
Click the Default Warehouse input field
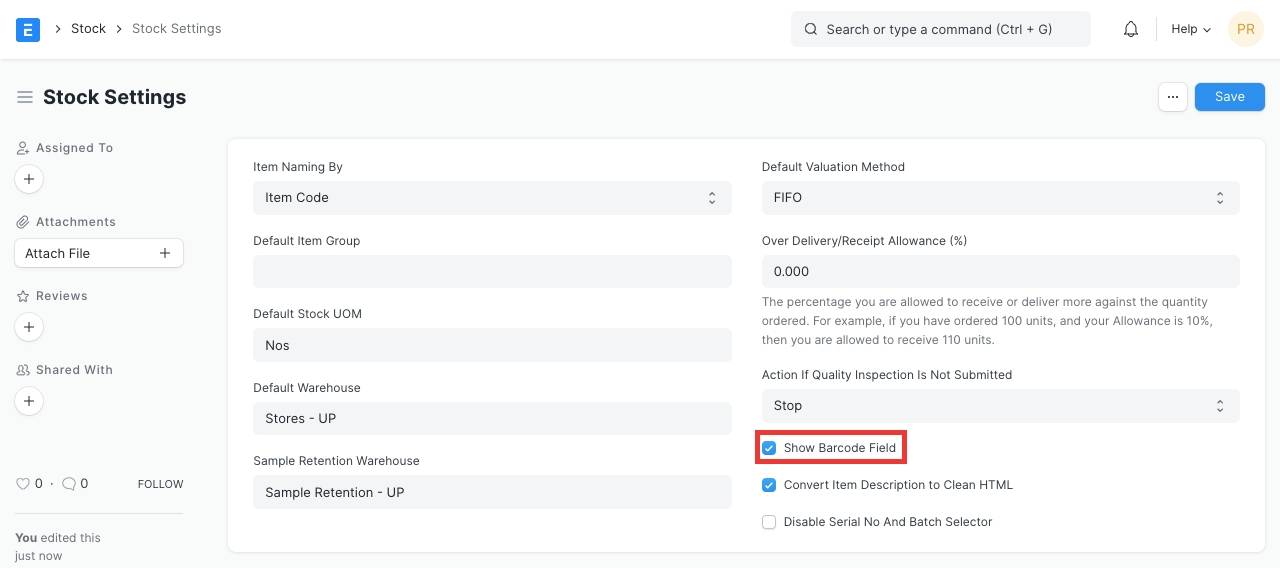pyautogui.click(x=492, y=419)
